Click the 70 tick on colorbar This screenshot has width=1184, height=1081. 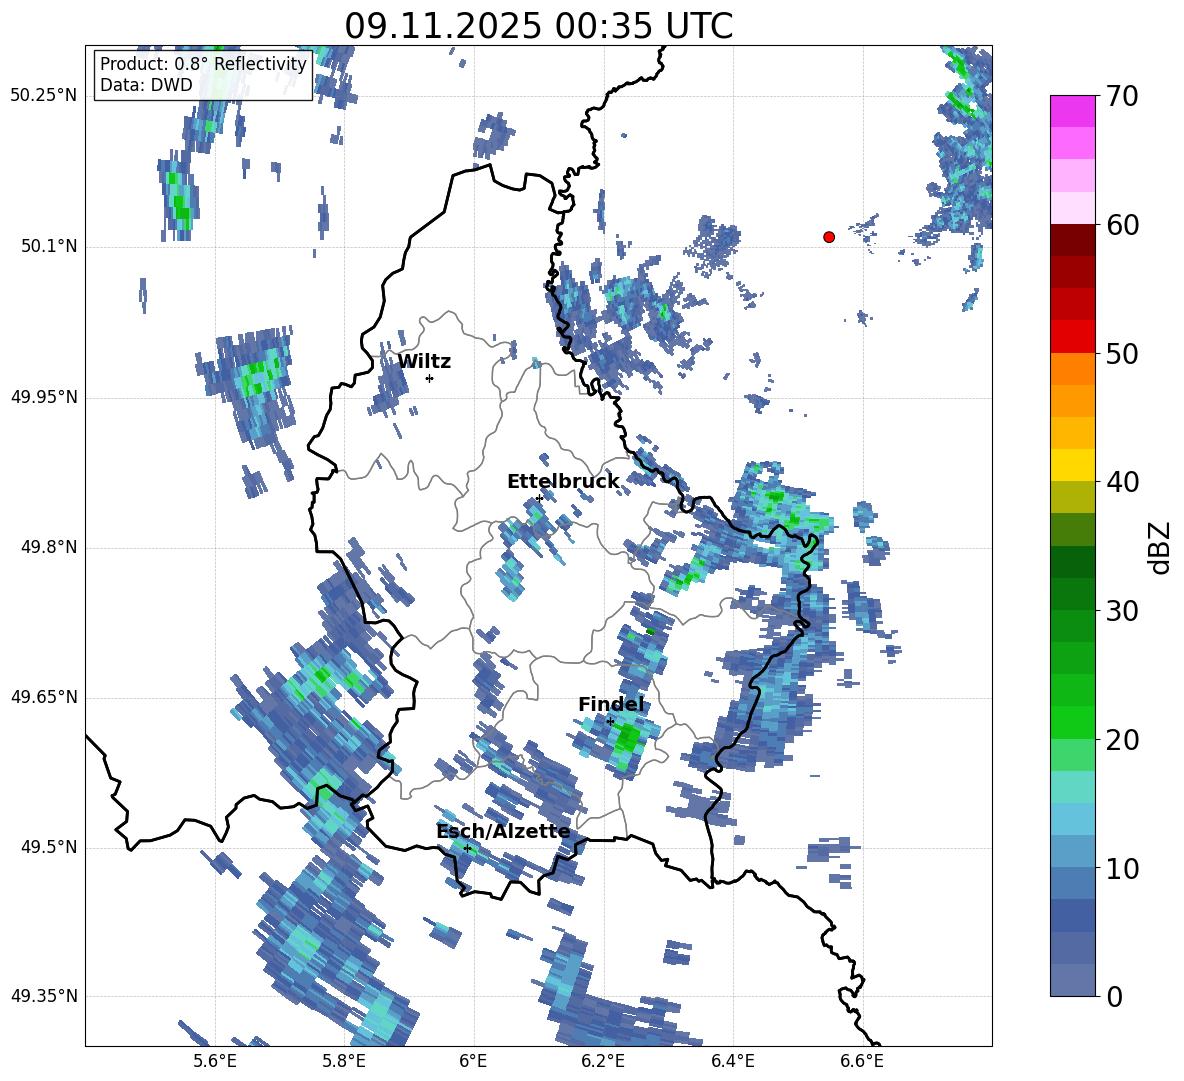[x=1121, y=97]
